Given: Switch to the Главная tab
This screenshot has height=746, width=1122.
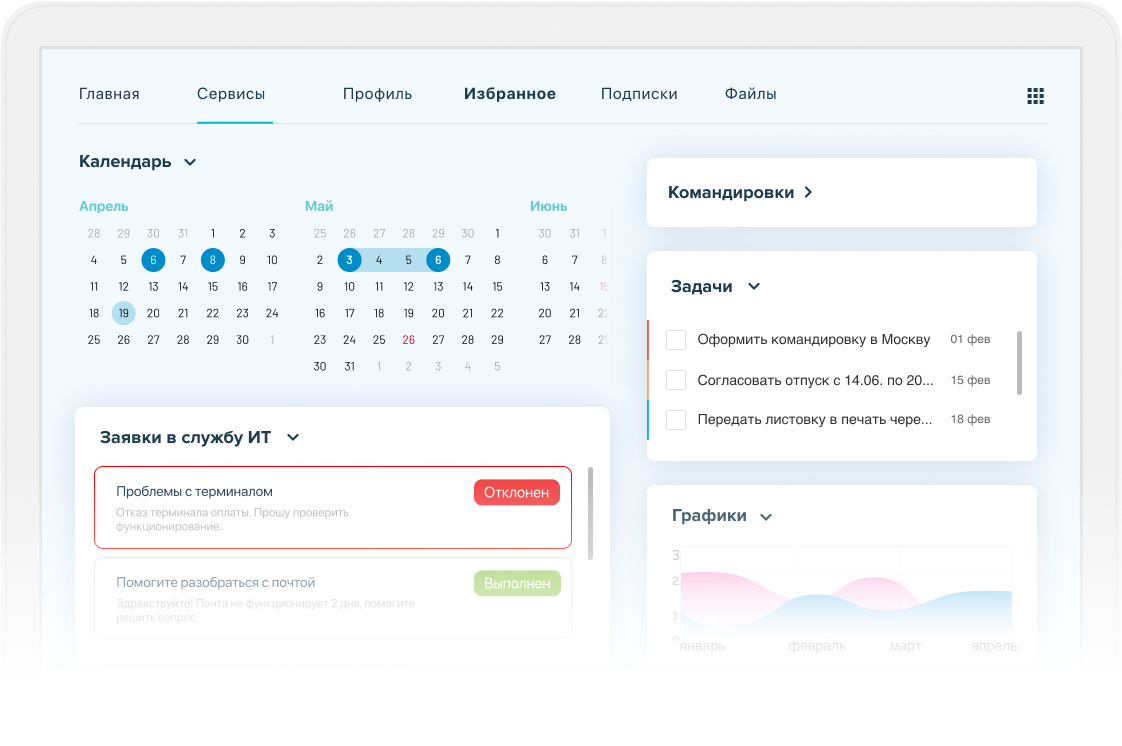Looking at the screenshot, I should (x=109, y=93).
